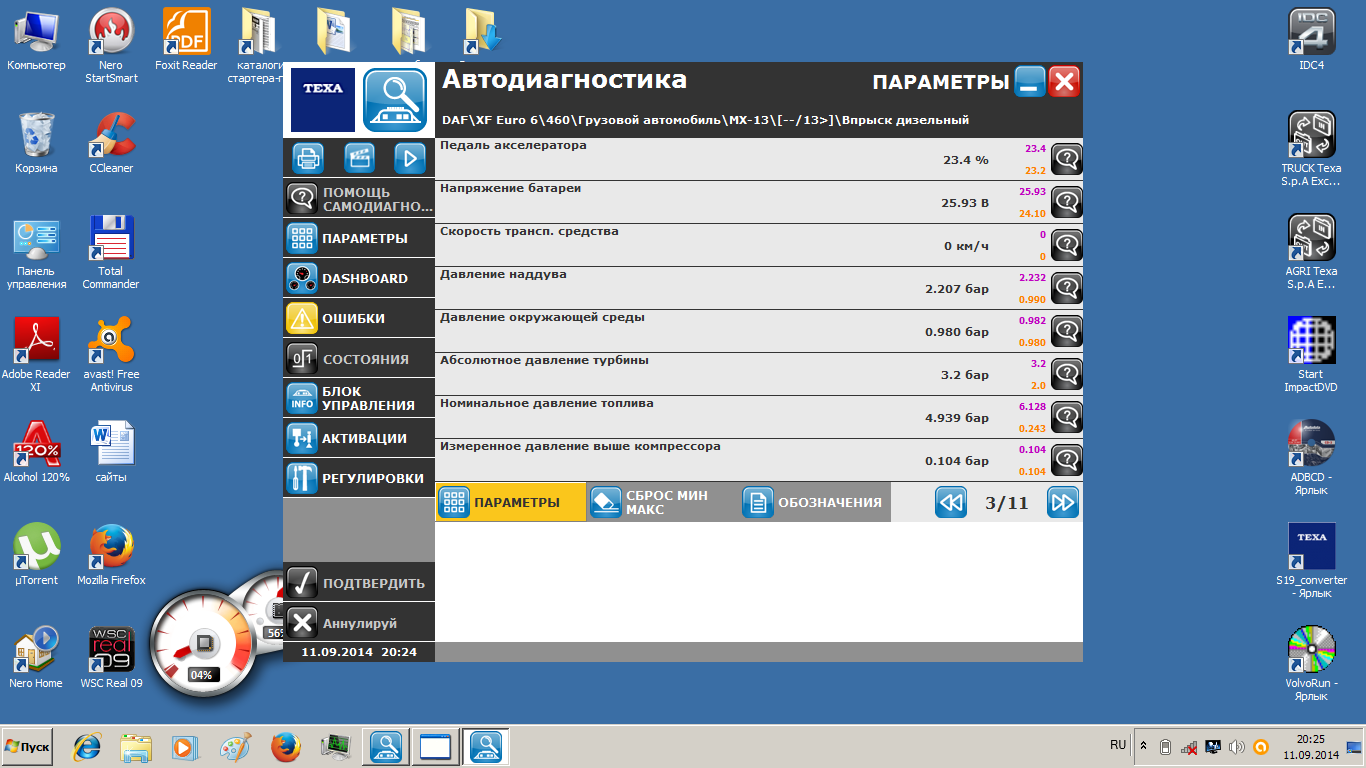Click the print icon in TEXA toolbar
1366x768 pixels.
click(309, 158)
